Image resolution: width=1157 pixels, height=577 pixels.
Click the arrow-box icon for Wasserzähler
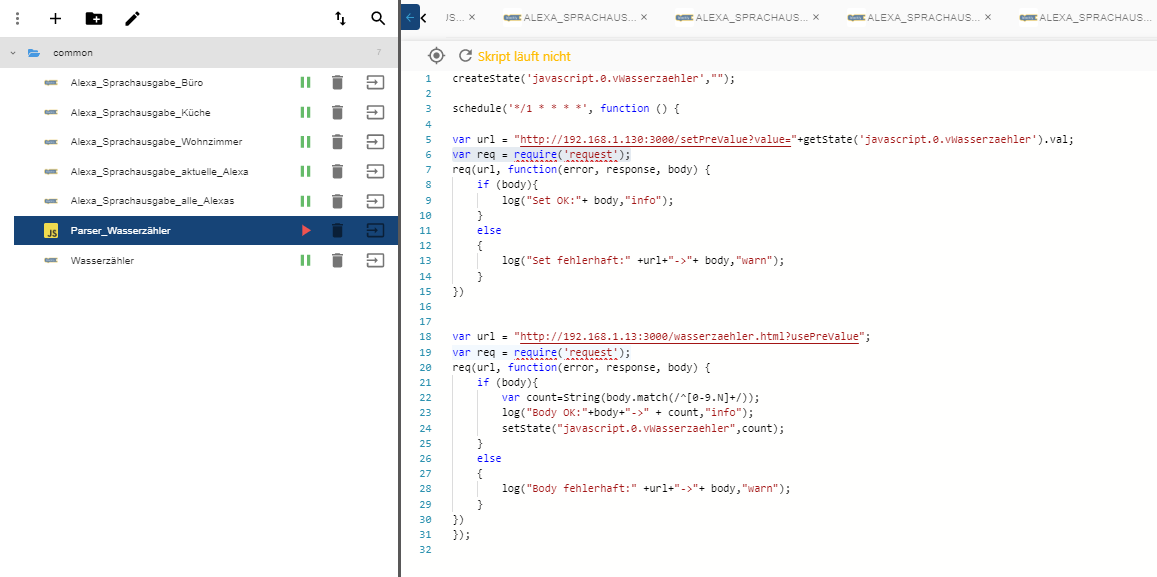(x=376, y=260)
